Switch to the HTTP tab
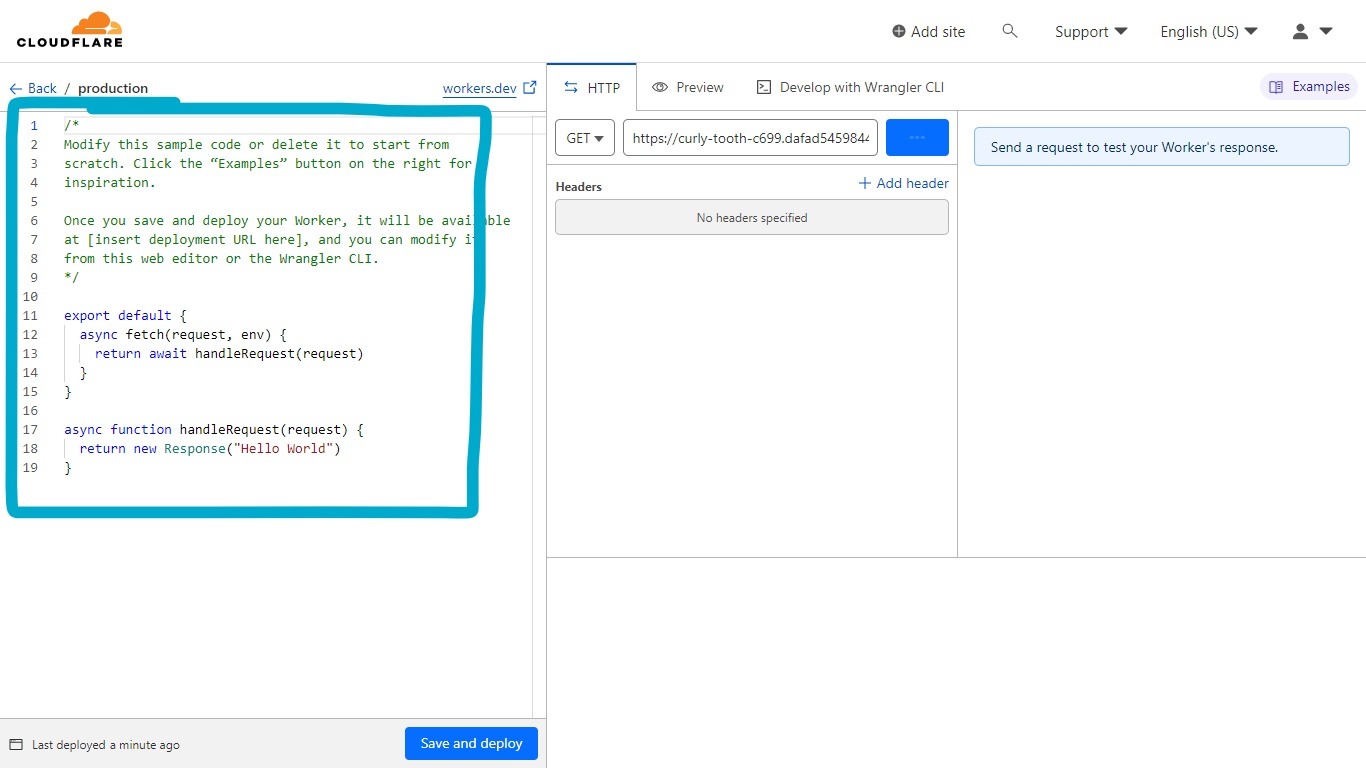1366x768 pixels. [x=592, y=88]
